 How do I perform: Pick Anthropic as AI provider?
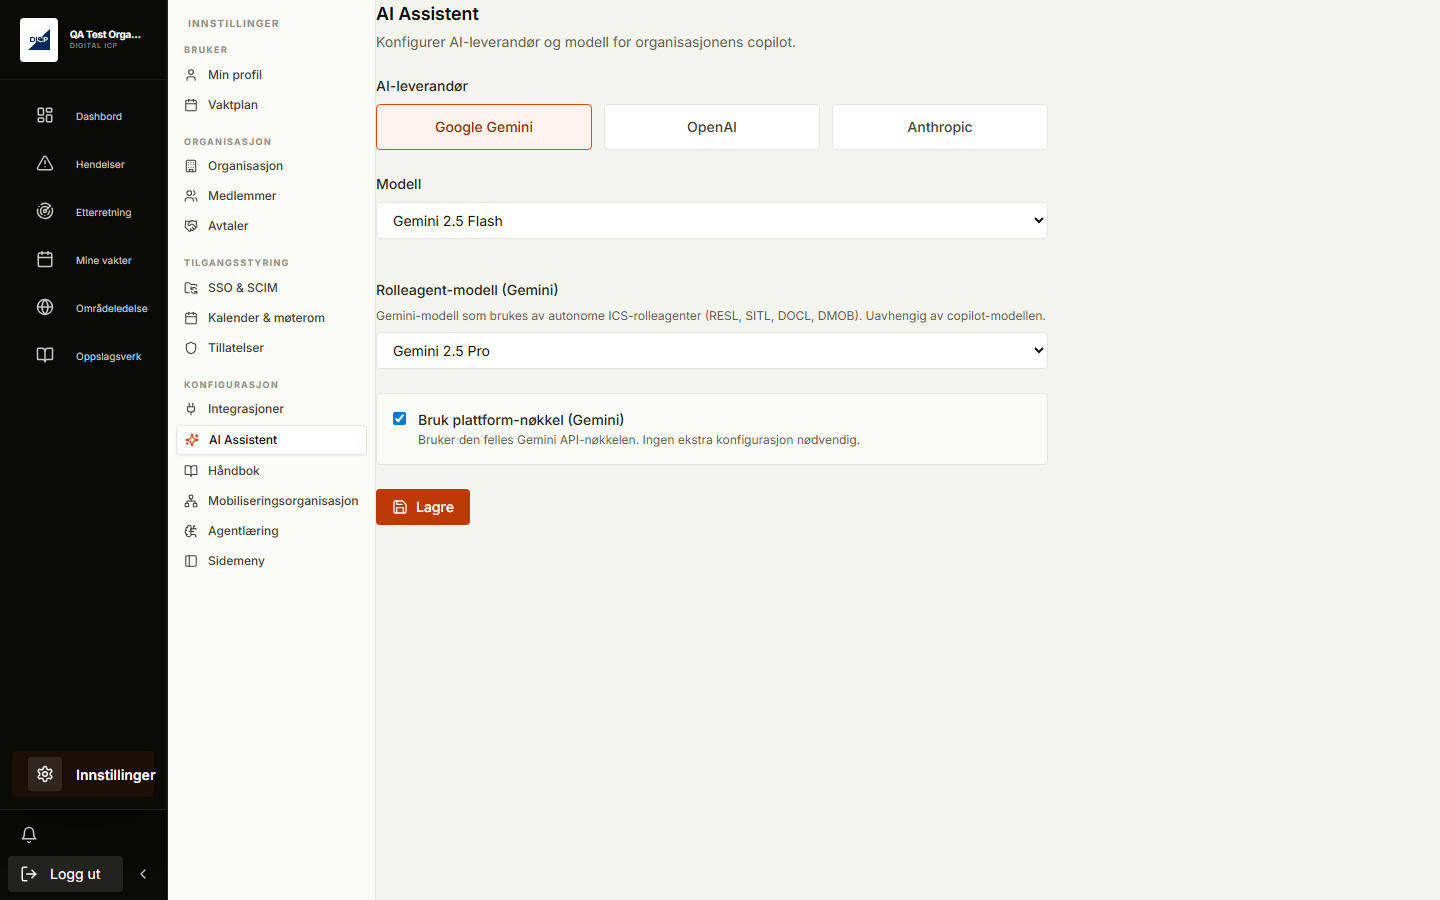tap(940, 127)
